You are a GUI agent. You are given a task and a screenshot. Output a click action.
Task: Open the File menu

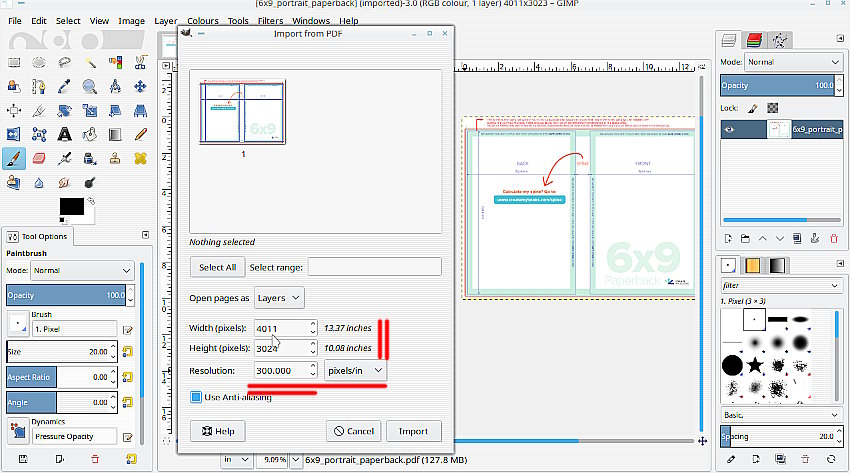(x=15, y=21)
